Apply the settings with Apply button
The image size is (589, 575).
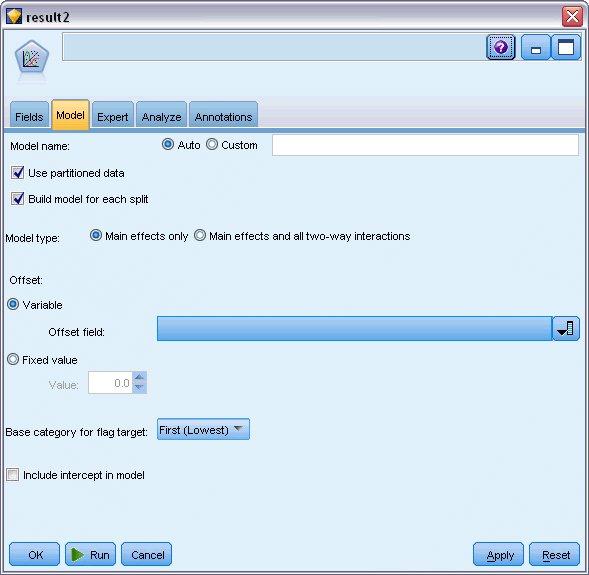(498, 554)
